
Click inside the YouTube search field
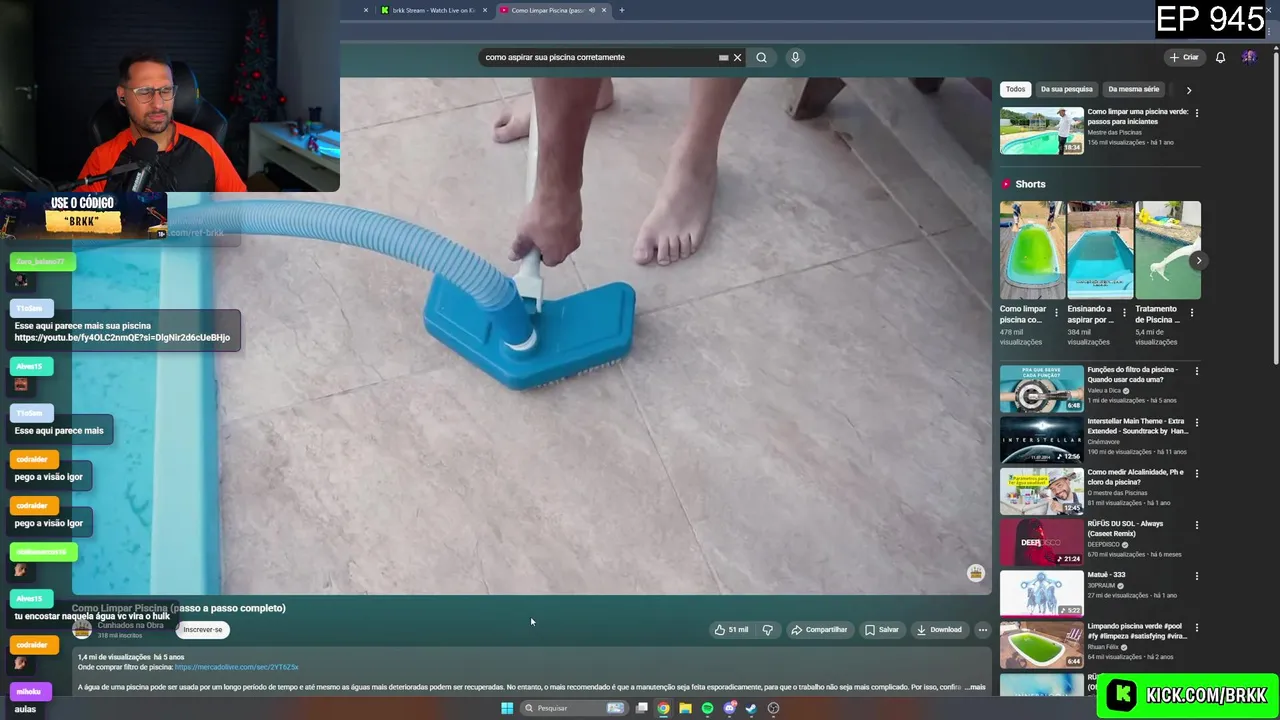pos(600,57)
